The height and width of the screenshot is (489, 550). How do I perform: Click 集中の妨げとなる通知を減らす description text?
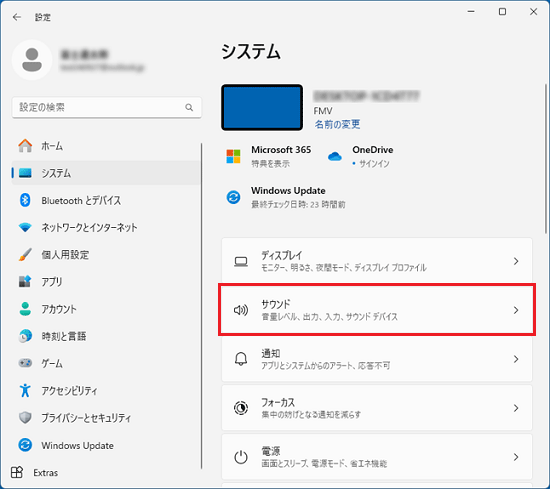(311, 415)
